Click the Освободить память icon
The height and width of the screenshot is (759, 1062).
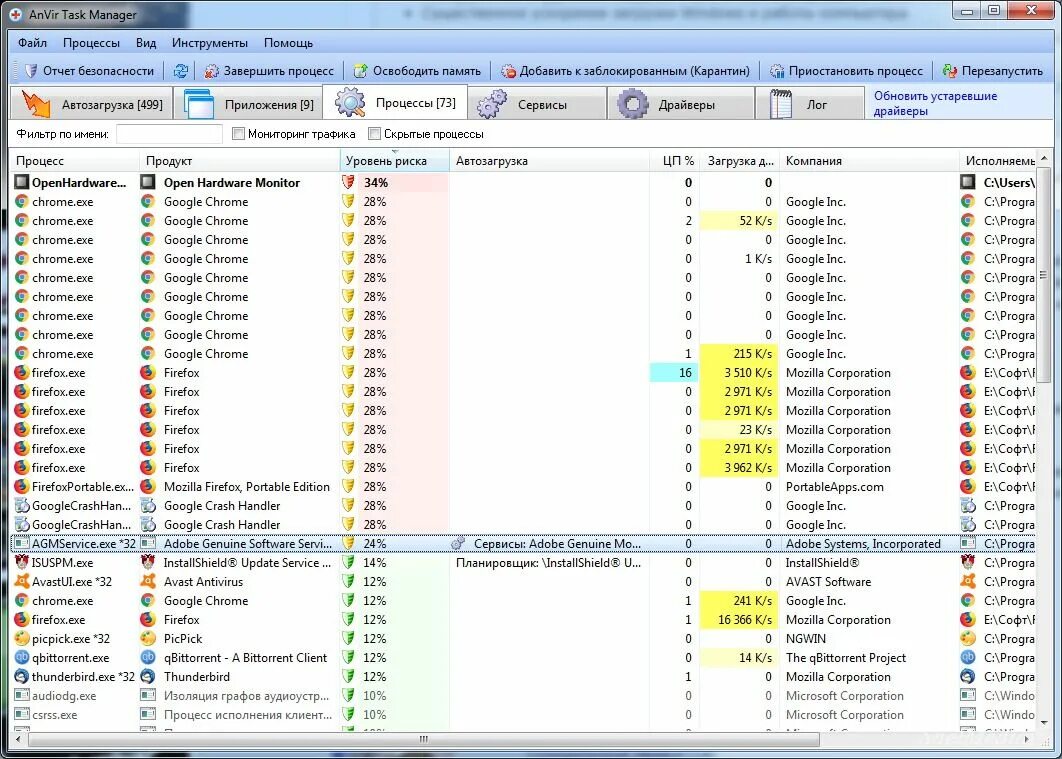(x=360, y=70)
